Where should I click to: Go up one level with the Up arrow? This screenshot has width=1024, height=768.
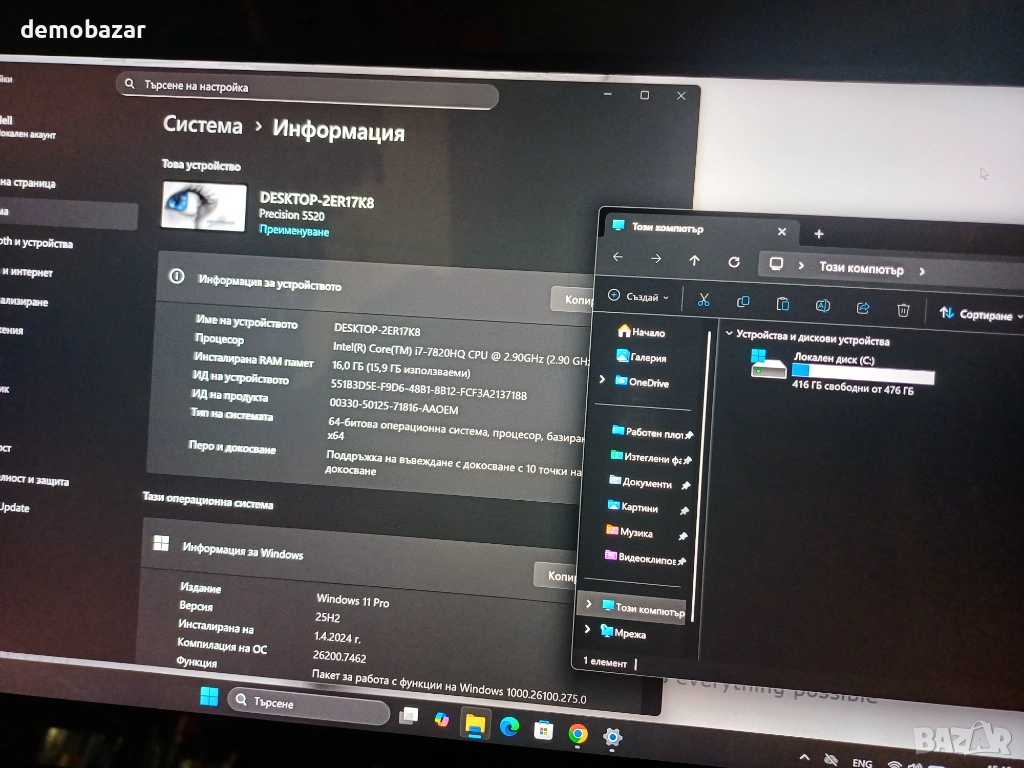click(x=695, y=260)
